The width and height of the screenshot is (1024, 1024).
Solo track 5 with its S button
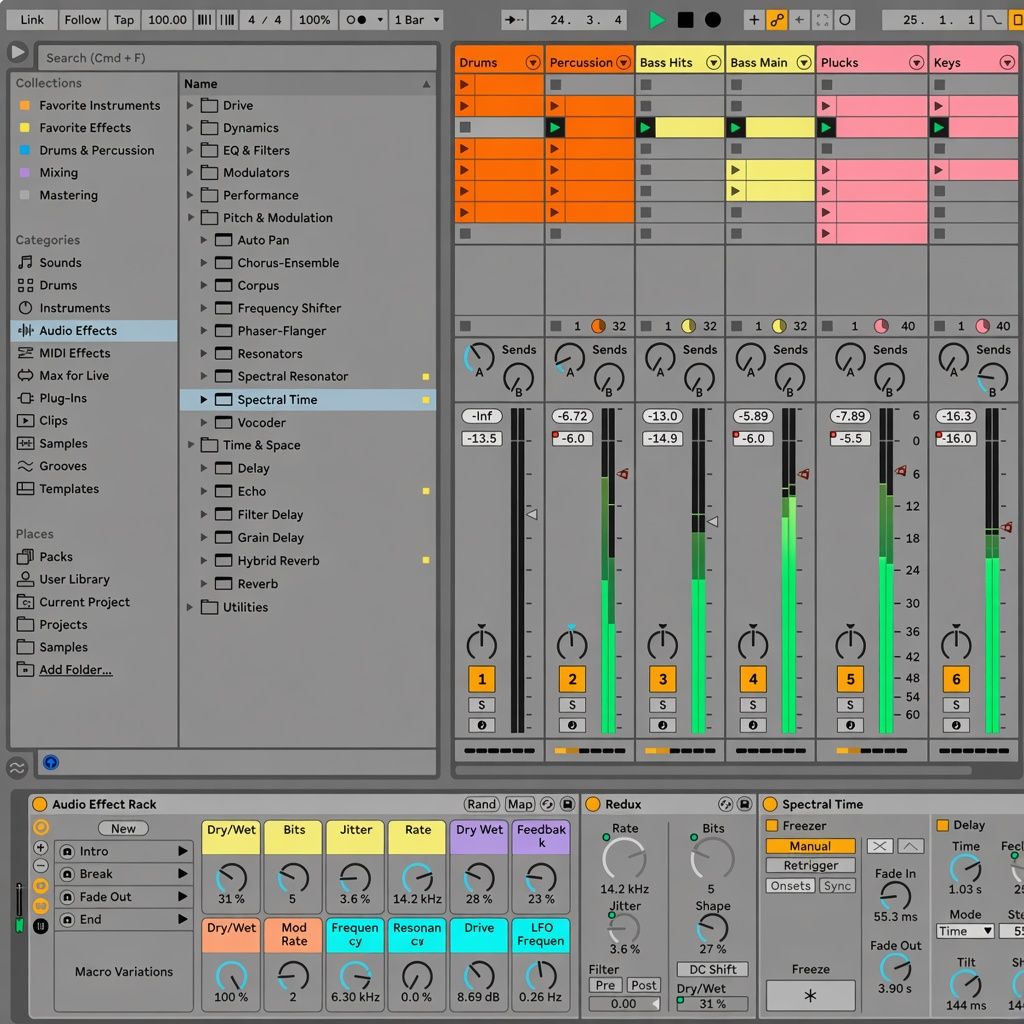850,705
